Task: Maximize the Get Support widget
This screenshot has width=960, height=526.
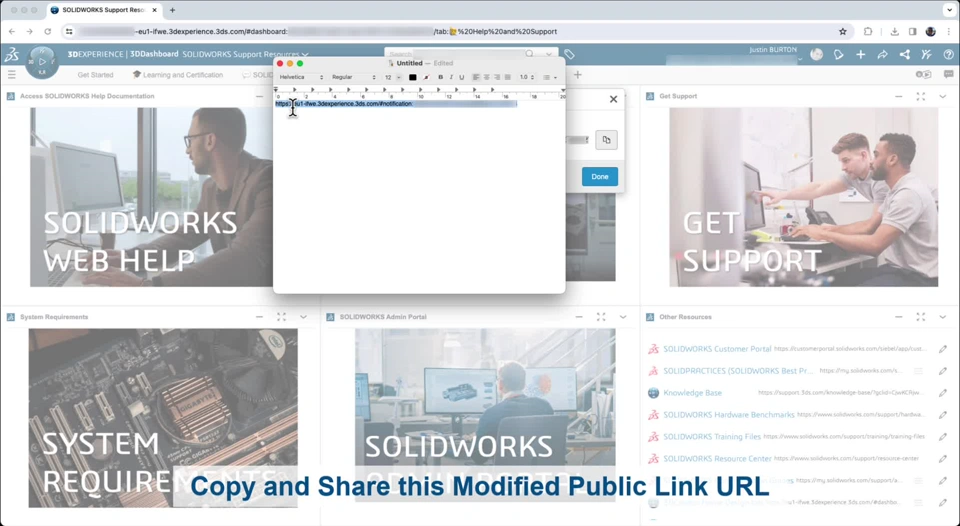Action: (x=921, y=96)
